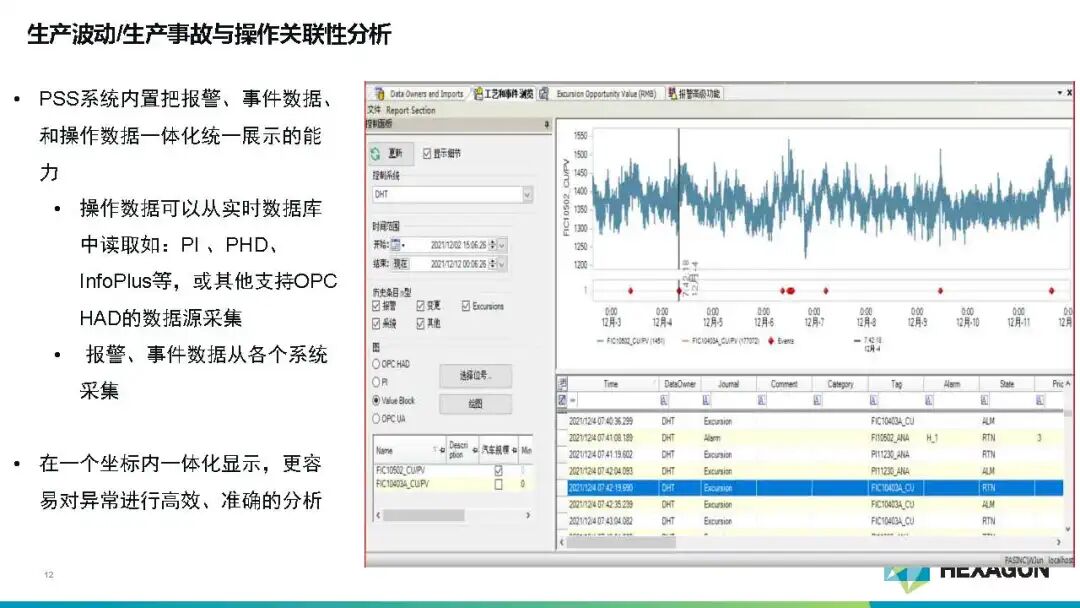Click filter icon in the Comment column

click(762, 400)
